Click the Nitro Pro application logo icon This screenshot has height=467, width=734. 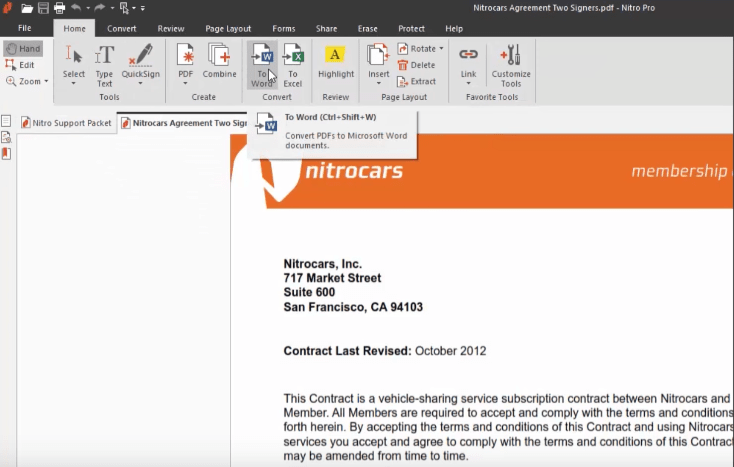(x=7, y=8)
